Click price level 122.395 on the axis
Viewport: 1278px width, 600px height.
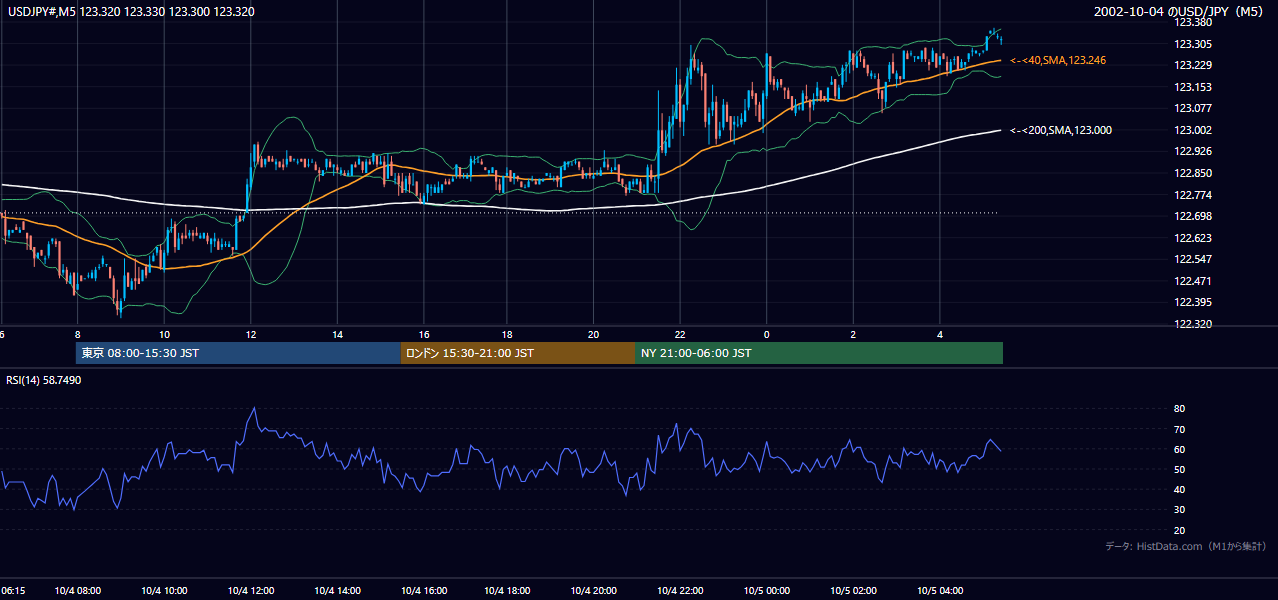pyautogui.click(x=1193, y=302)
